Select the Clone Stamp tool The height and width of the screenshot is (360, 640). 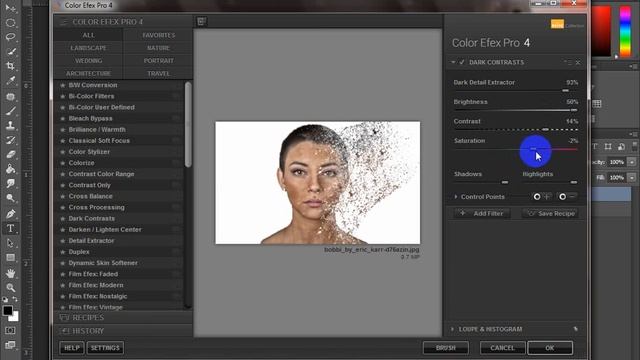click(10, 125)
